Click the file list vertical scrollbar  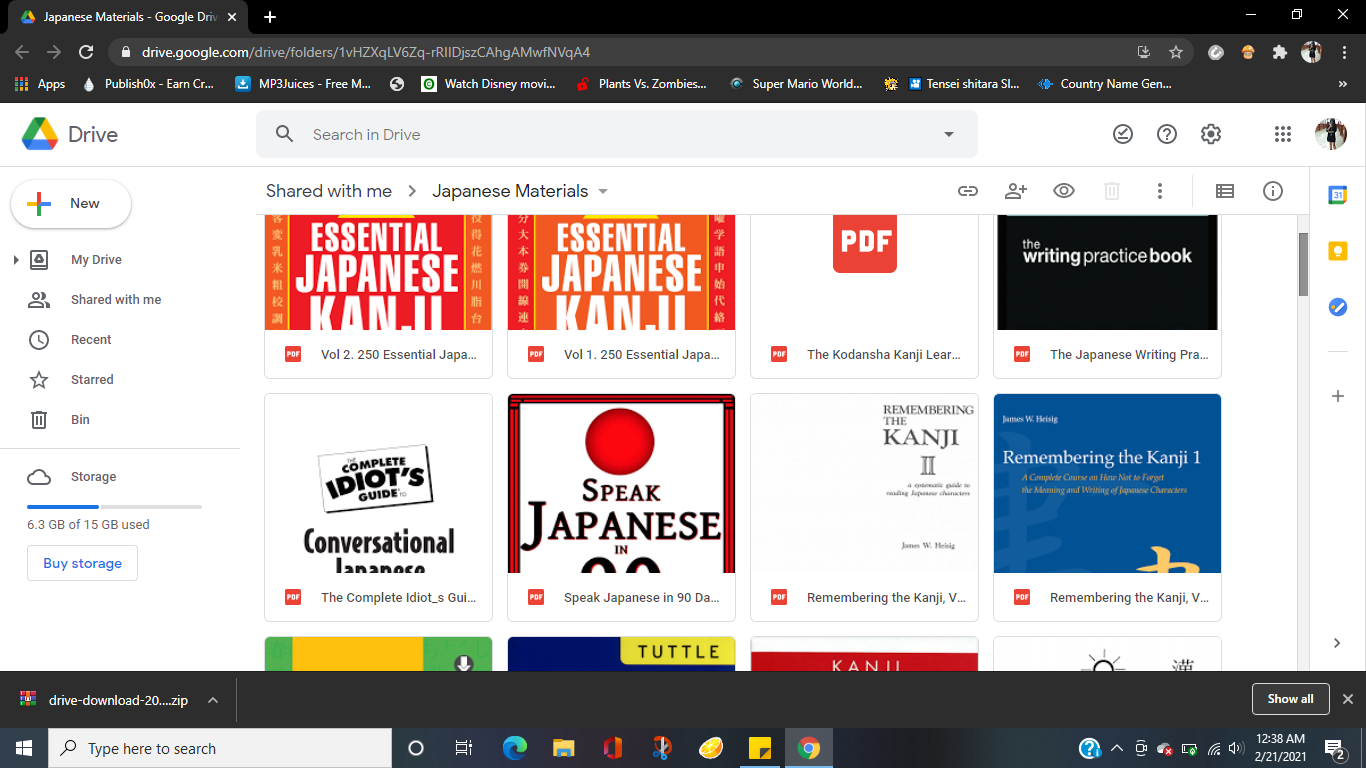click(x=1303, y=264)
